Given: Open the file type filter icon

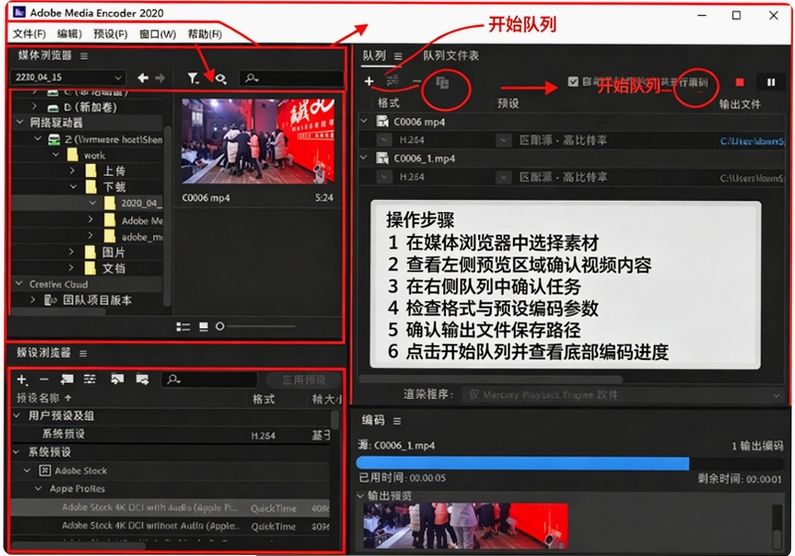Looking at the screenshot, I should (193, 78).
